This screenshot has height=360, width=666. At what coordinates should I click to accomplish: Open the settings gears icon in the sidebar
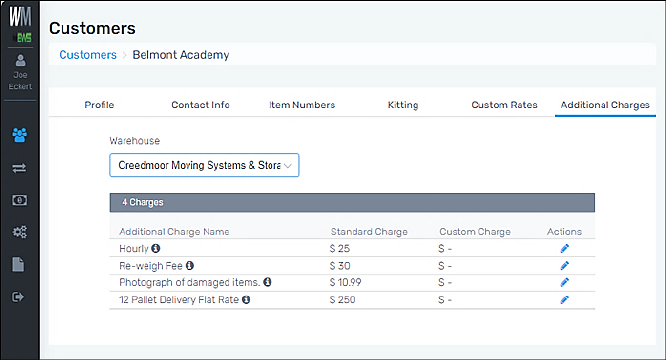(19, 232)
